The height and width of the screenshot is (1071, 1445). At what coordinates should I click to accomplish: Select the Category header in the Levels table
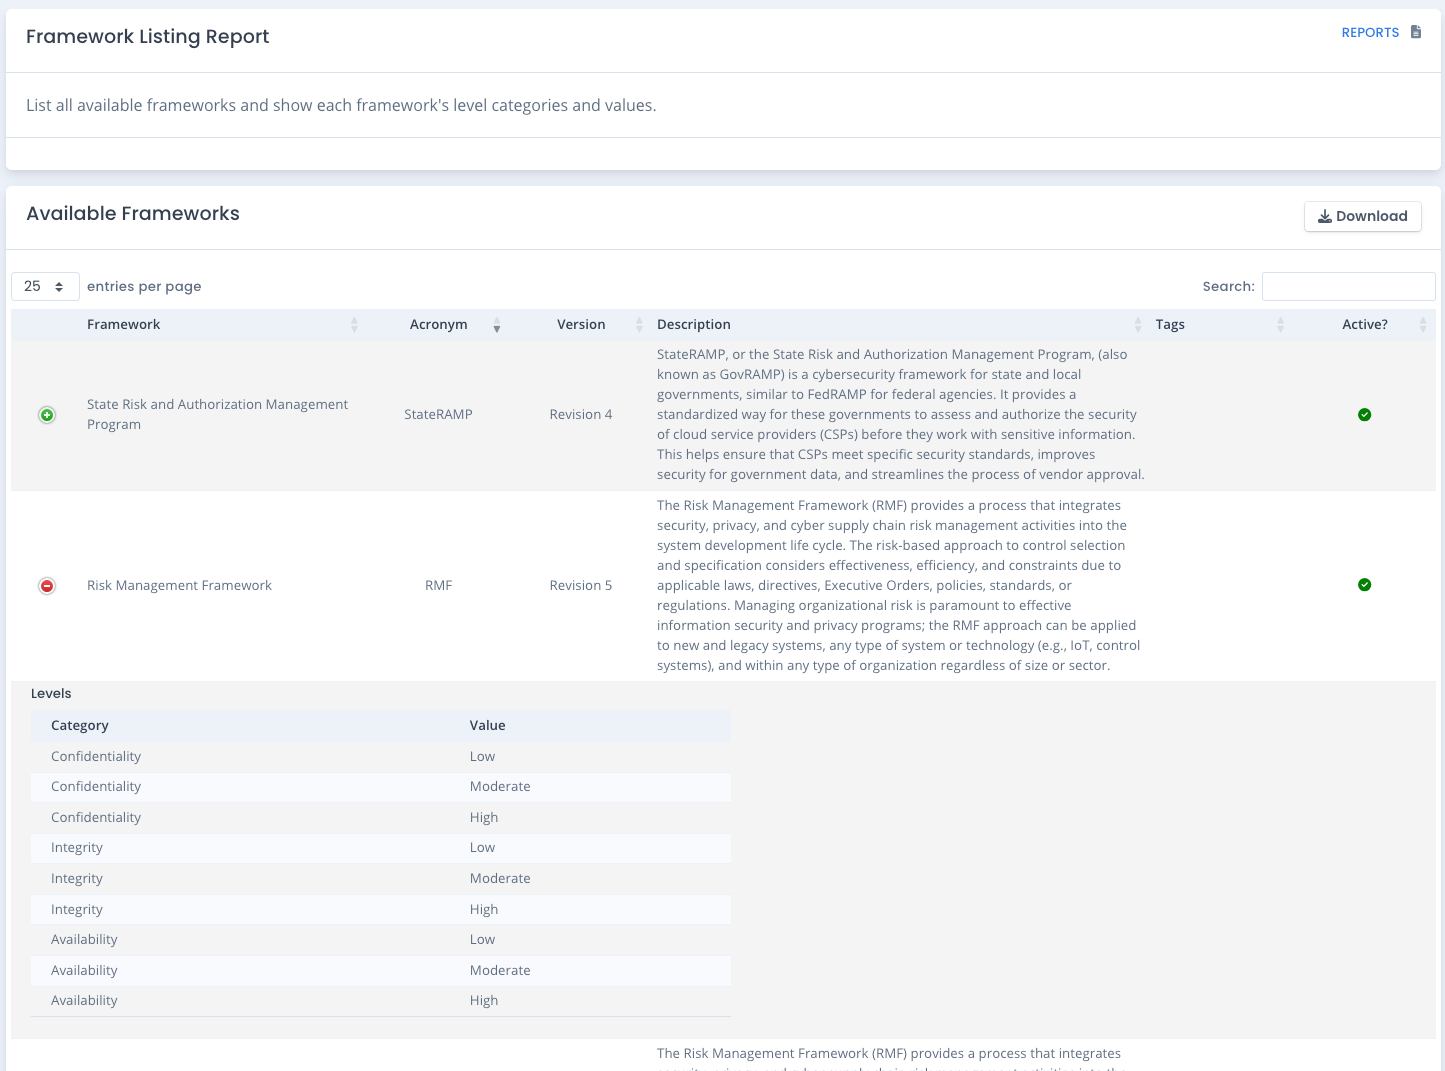pyautogui.click(x=80, y=725)
